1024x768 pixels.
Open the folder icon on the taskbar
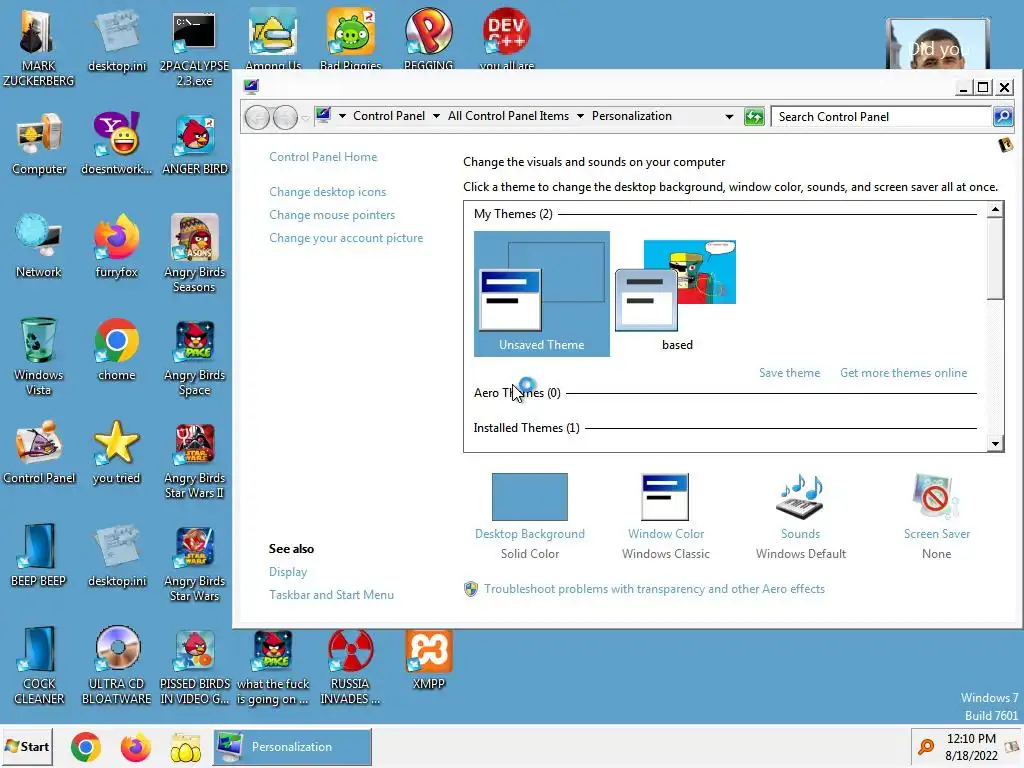coord(185,748)
